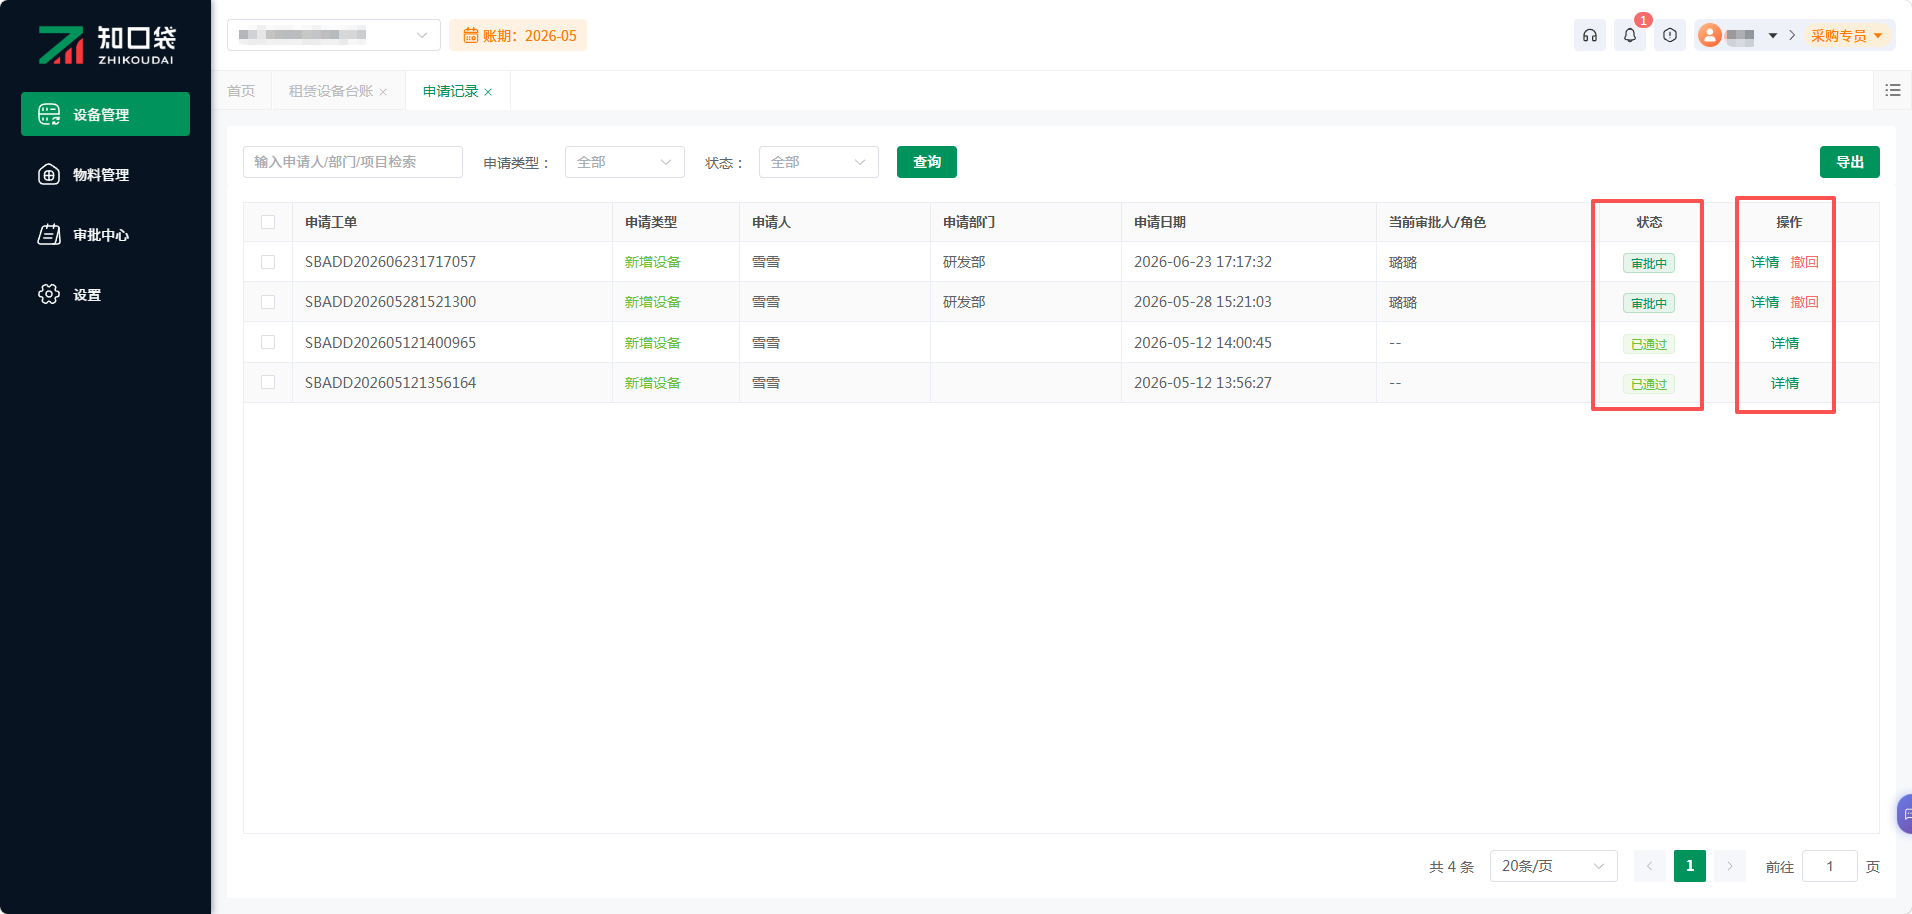Open 详情 for SBADD202606231717057
1912x914 pixels.
pyautogui.click(x=1765, y=262)
